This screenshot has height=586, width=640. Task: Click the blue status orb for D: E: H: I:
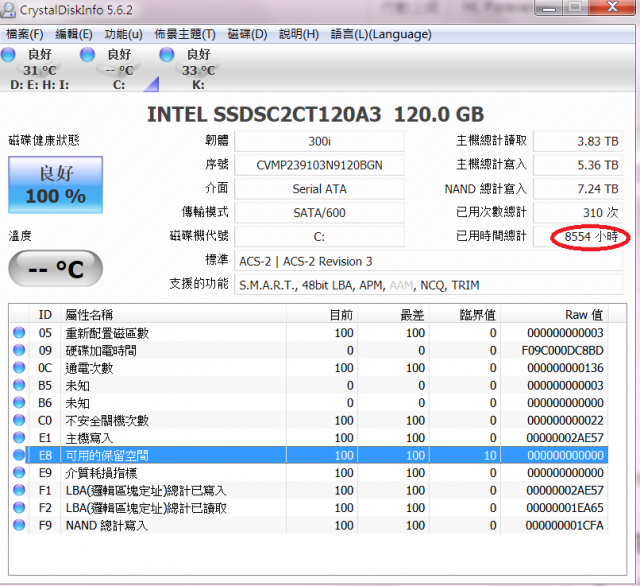pos(8,54)
